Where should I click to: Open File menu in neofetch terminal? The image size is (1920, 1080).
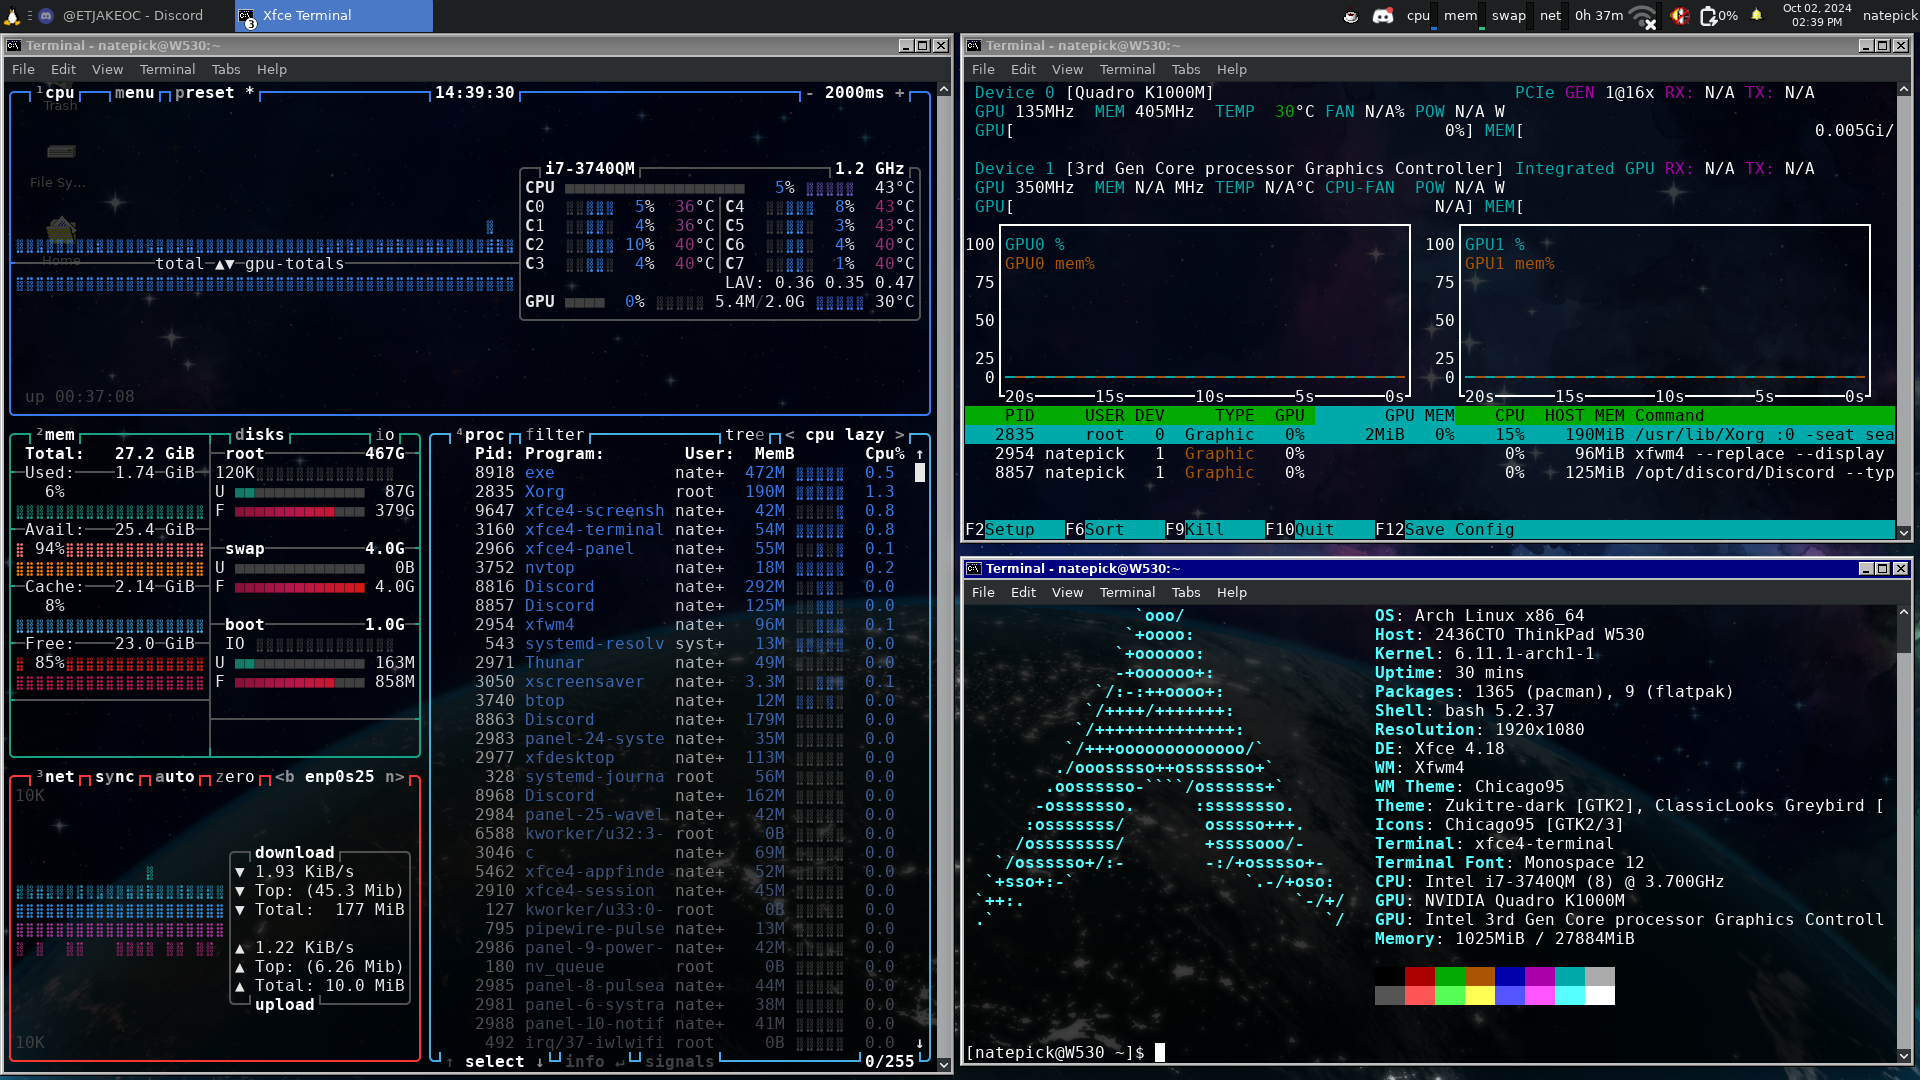tap(983, 593)
